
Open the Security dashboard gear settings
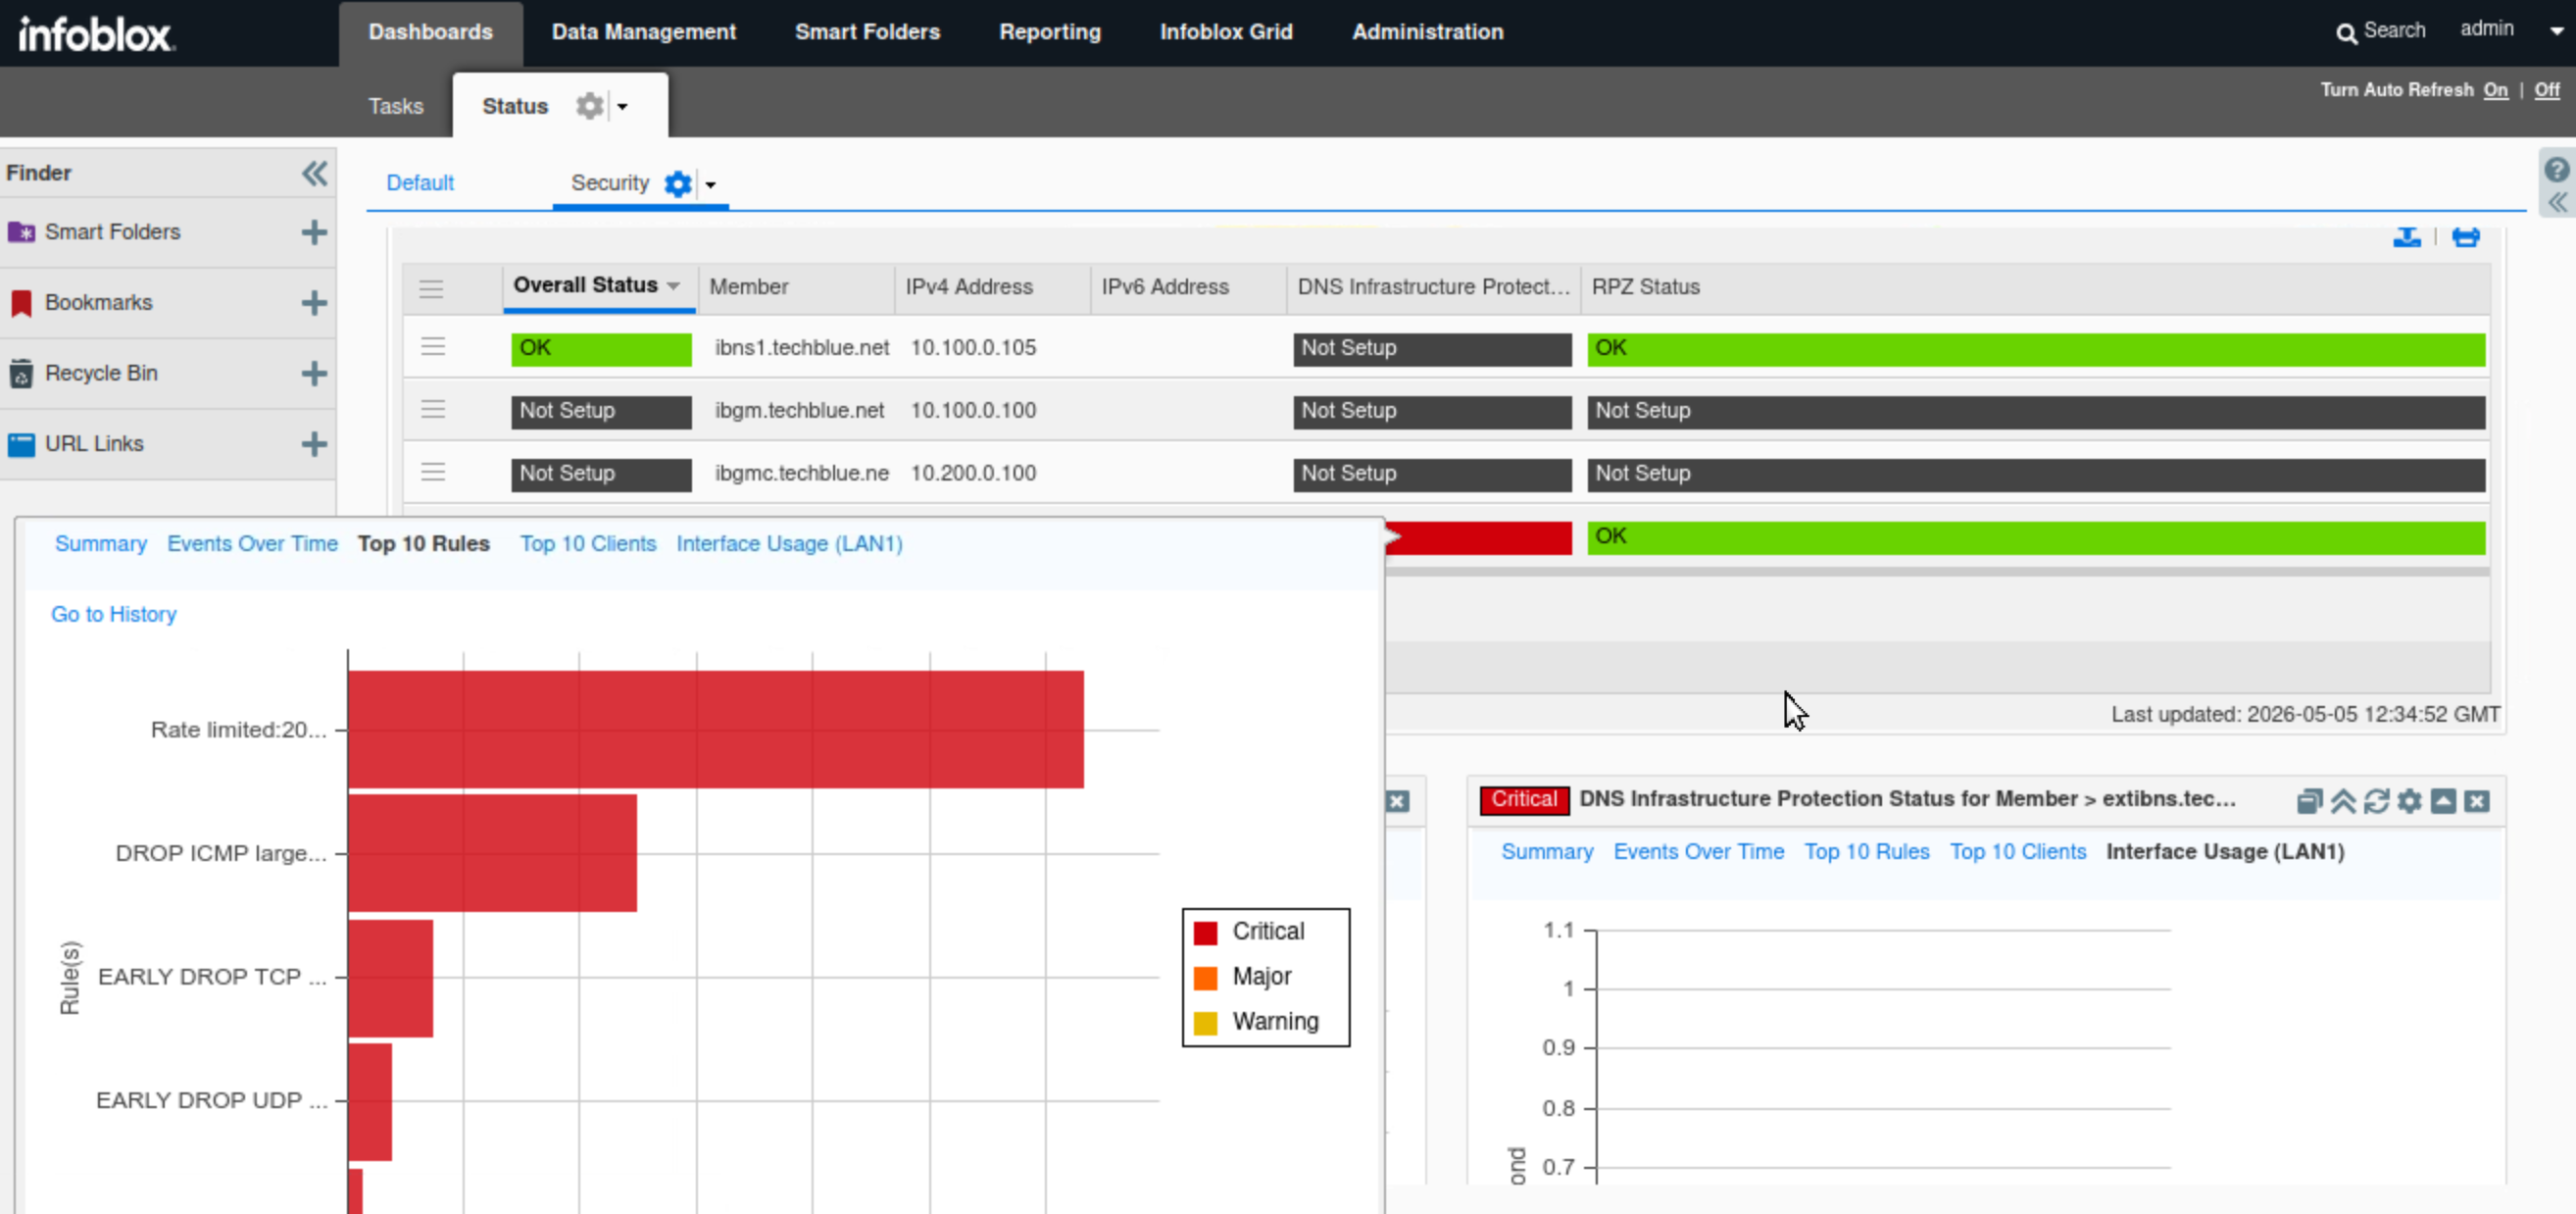[678, 184]
